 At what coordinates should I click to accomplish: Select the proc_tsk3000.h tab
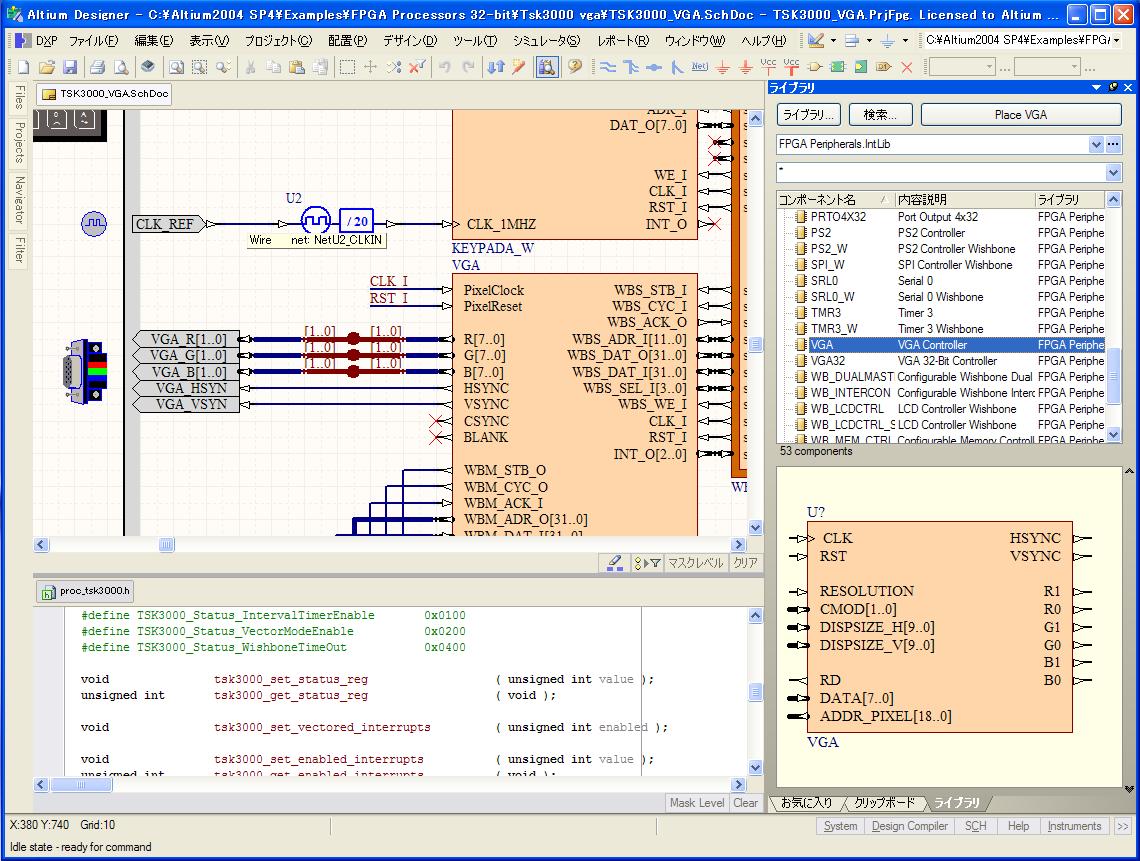click(x=86, y=591)
